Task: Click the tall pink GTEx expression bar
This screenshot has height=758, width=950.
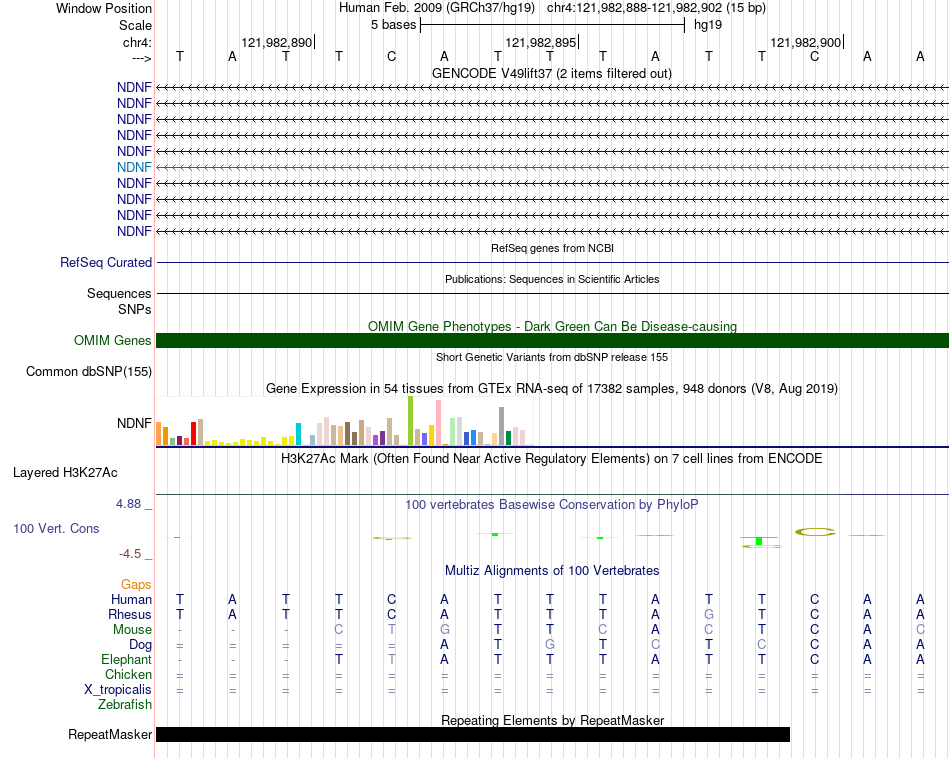Action: click(438, 423)
